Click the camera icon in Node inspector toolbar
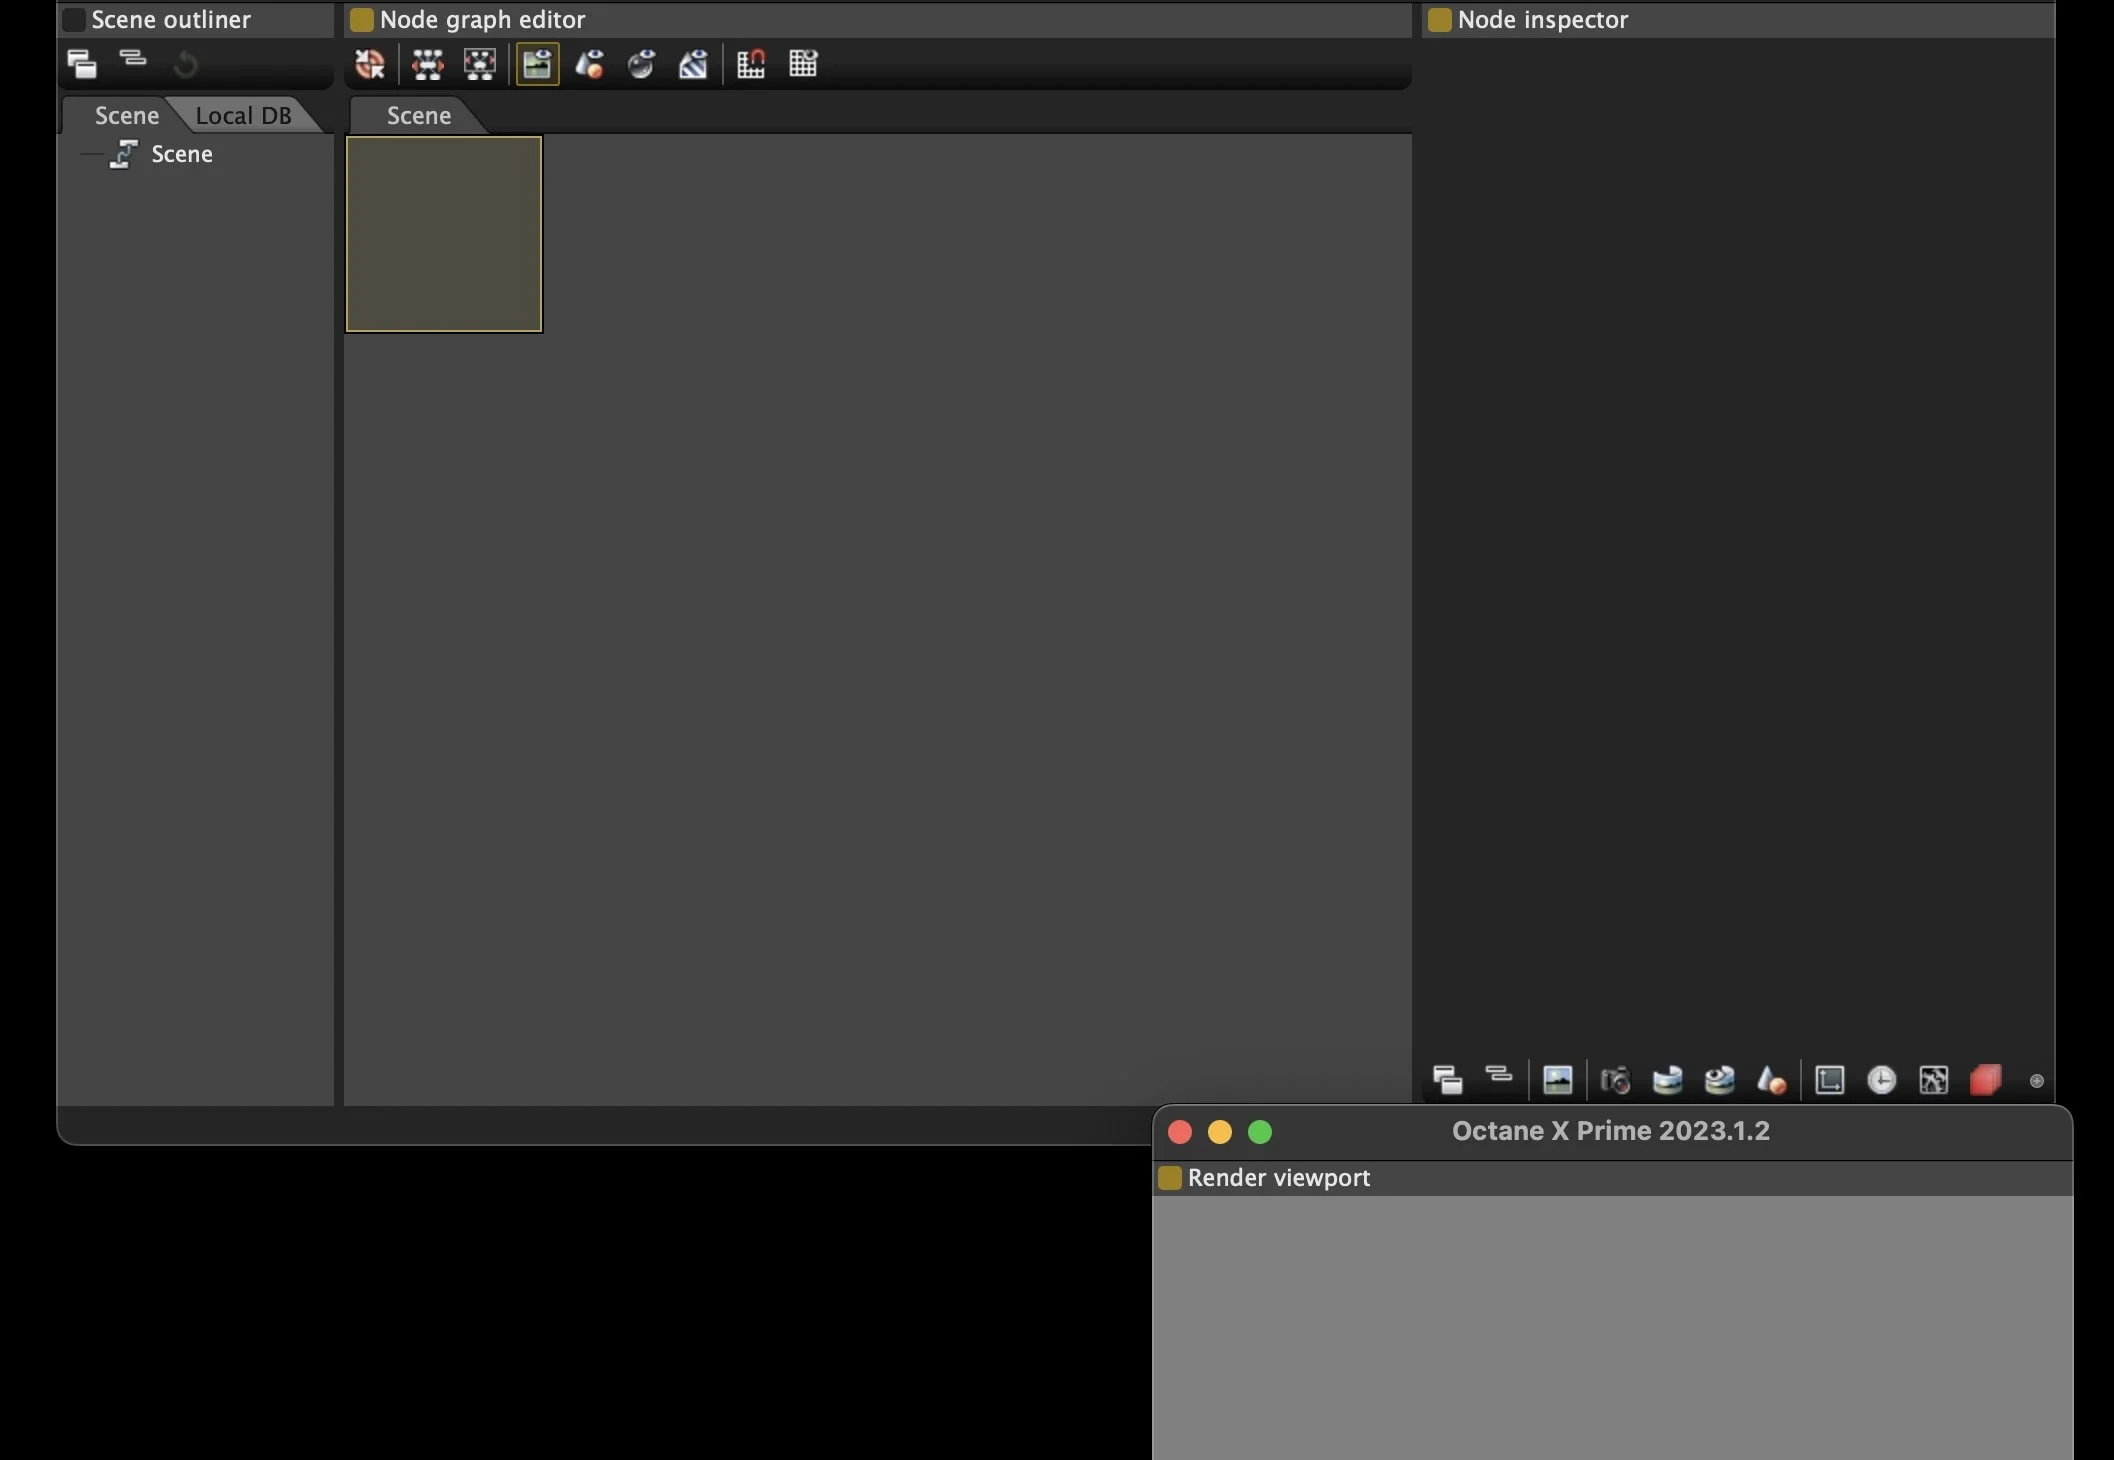Image resolution: width=2114 pixels, height=1460 pixels. pyautogui.click(x=1615, y=1080)
